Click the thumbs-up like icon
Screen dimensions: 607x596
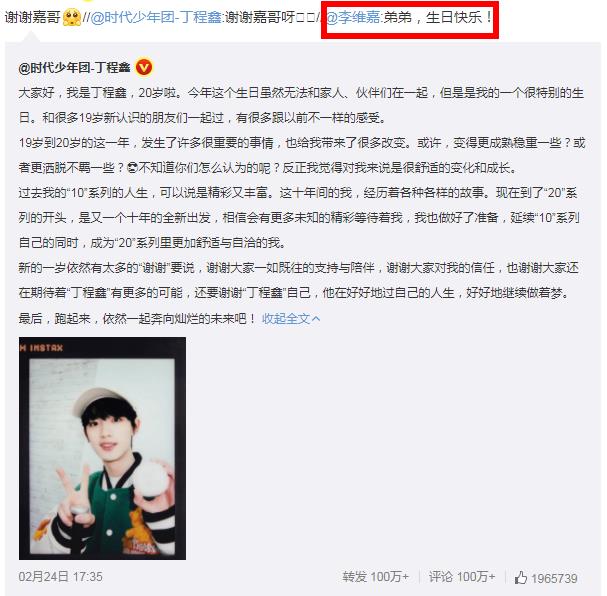click(x=521, y=577)
